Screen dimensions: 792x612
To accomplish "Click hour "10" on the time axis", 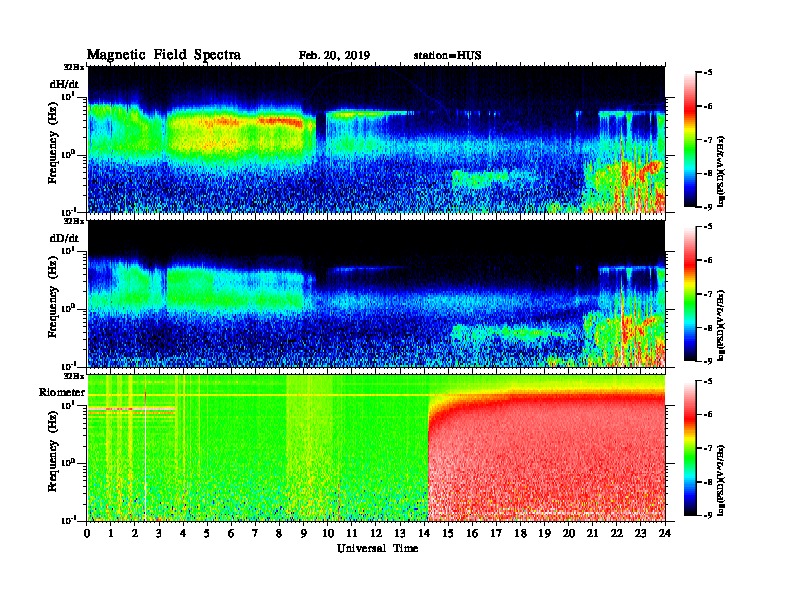I will 328,533.
